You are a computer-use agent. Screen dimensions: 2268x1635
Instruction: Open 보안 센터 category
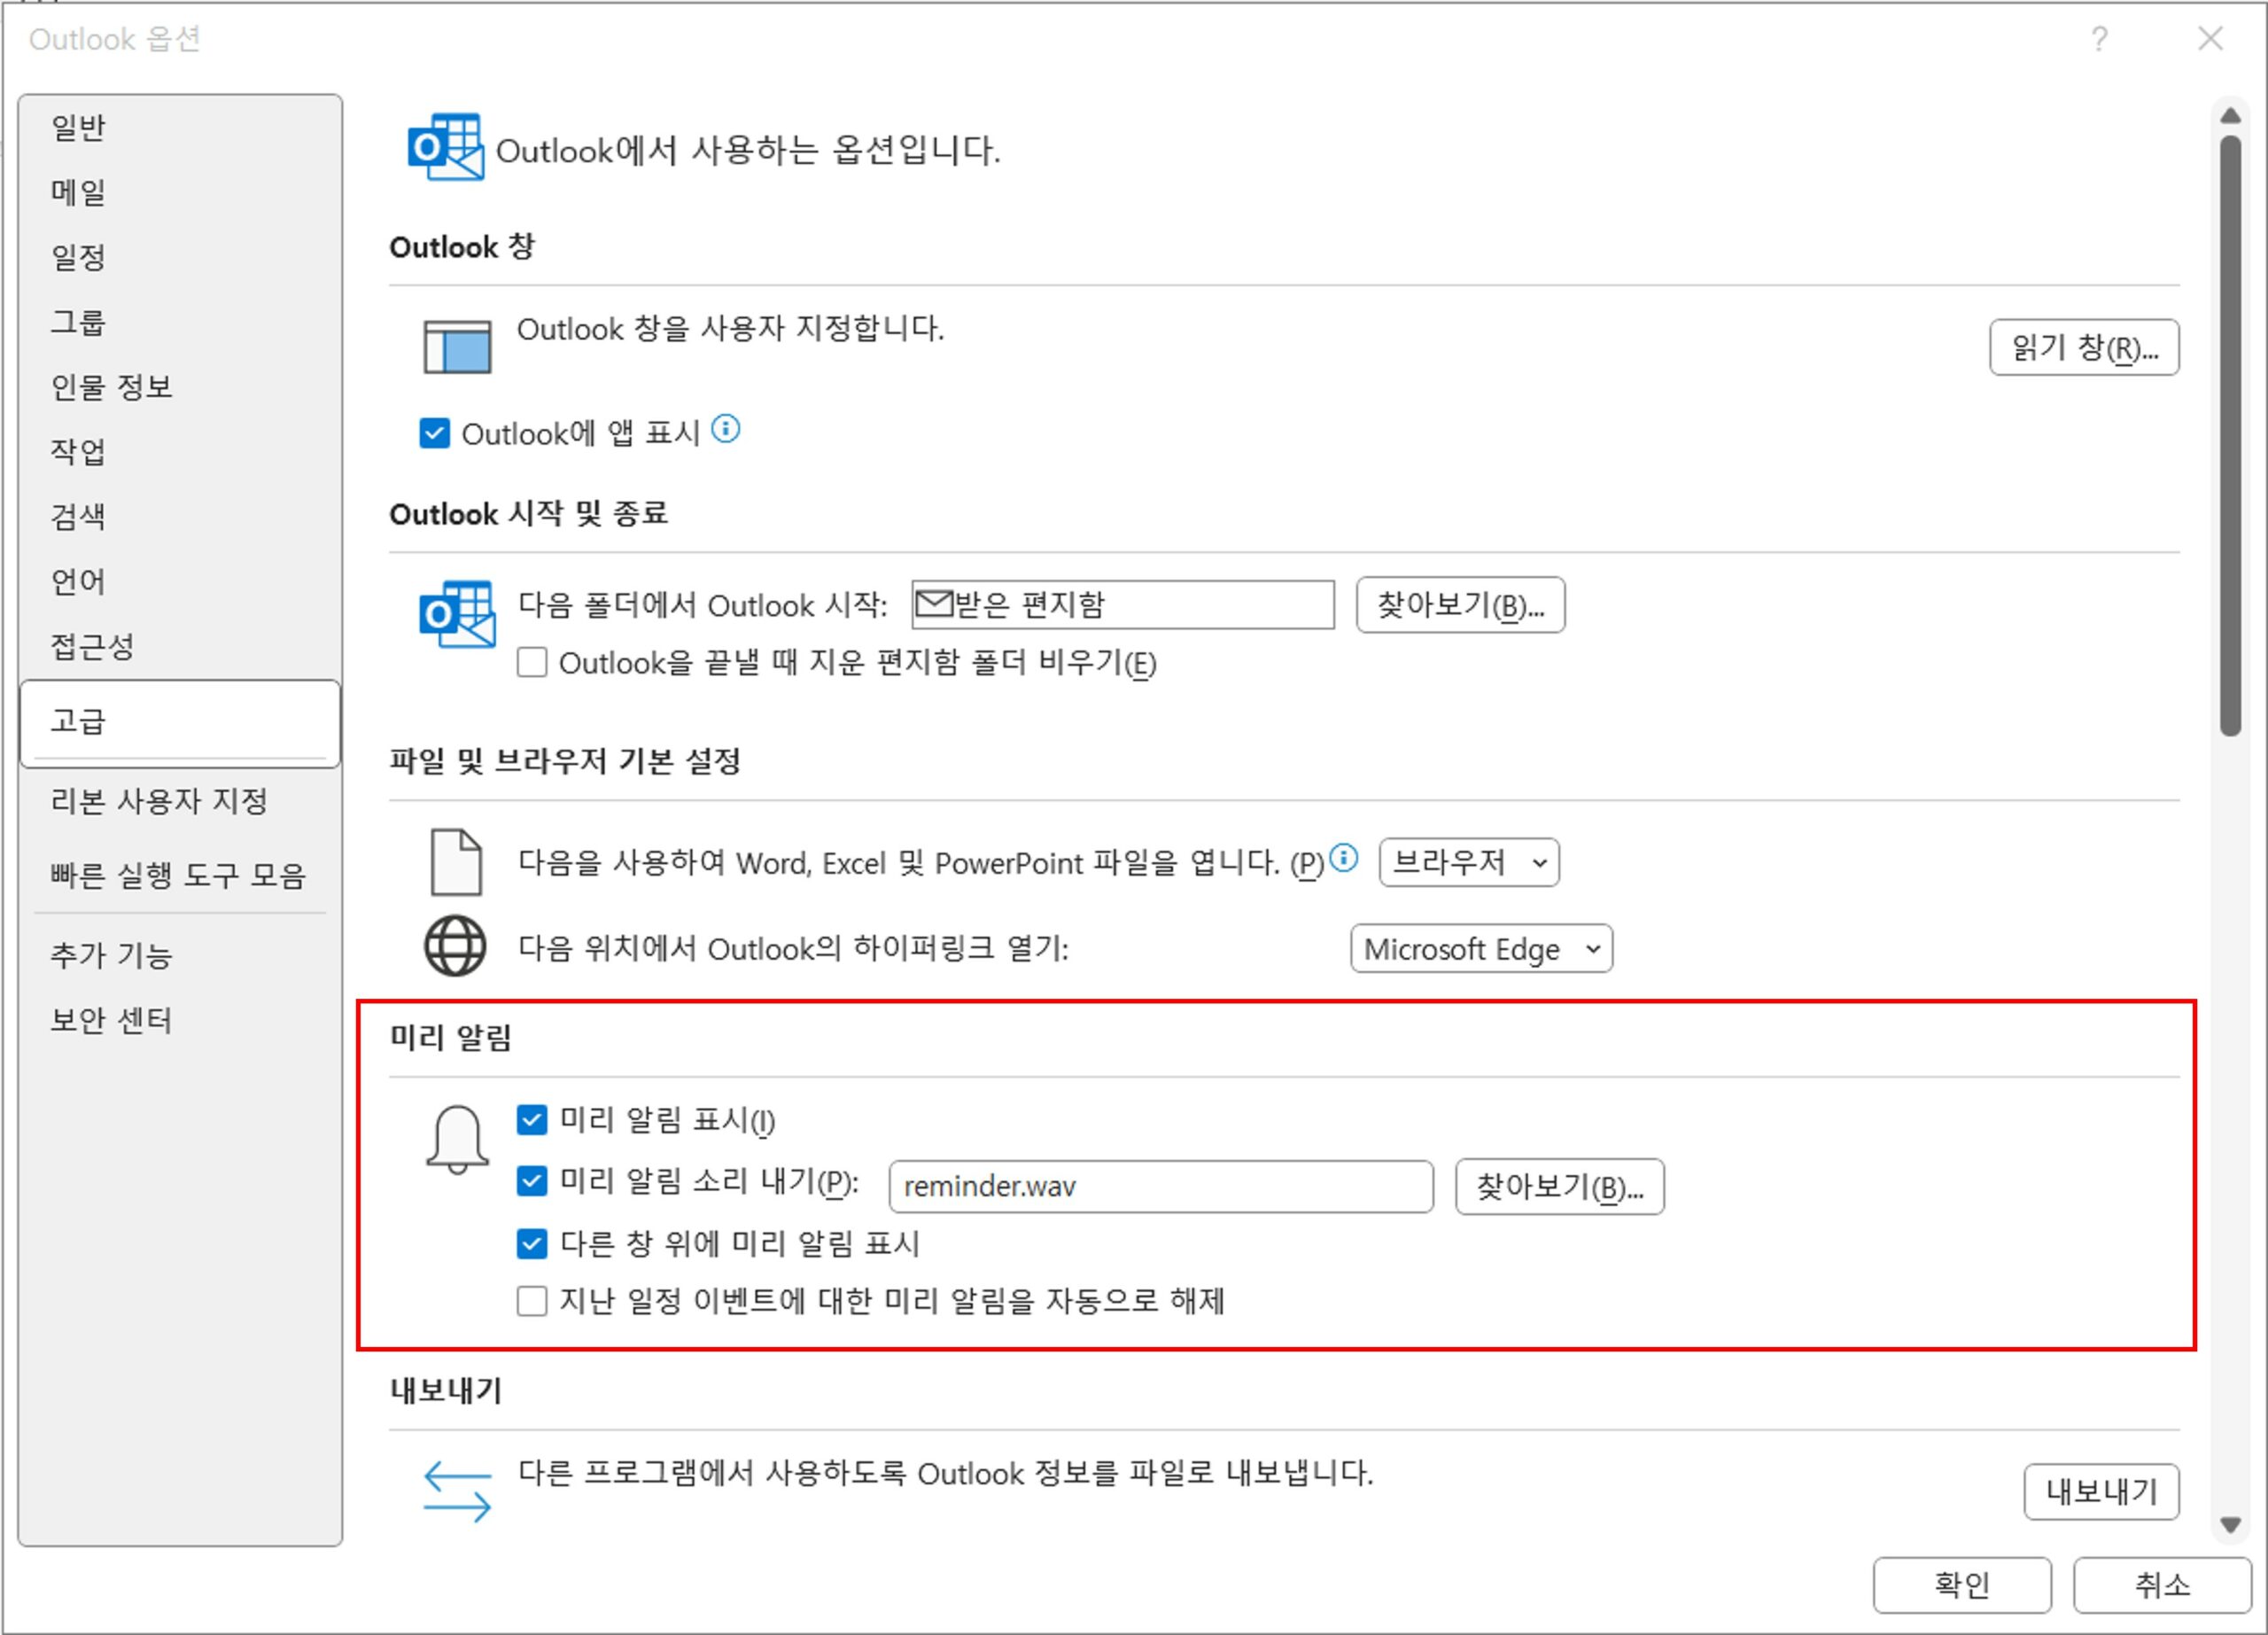pos(111,1020)
